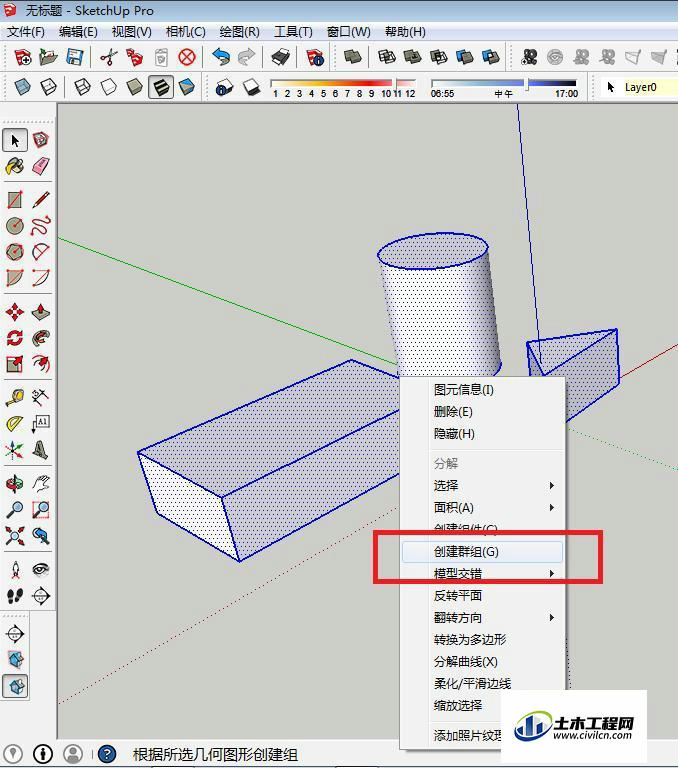Activate the Push/Pull tool

pos(41,312)
